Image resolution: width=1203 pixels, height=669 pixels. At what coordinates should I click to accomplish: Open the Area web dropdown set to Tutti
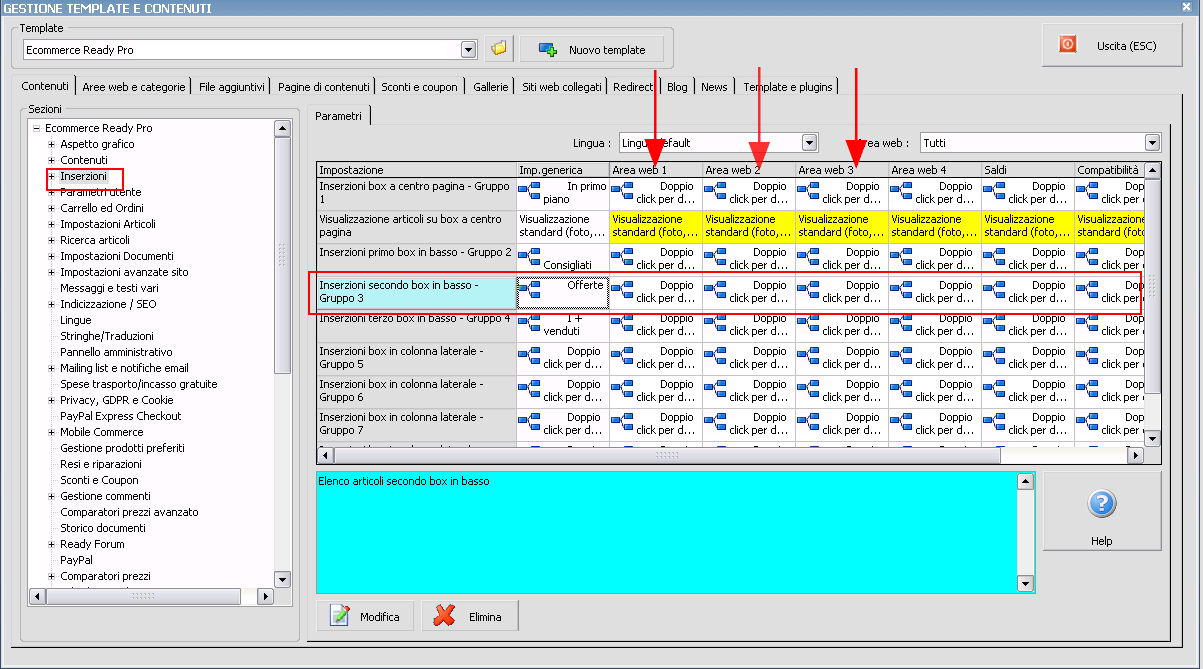coord(1152,143)
